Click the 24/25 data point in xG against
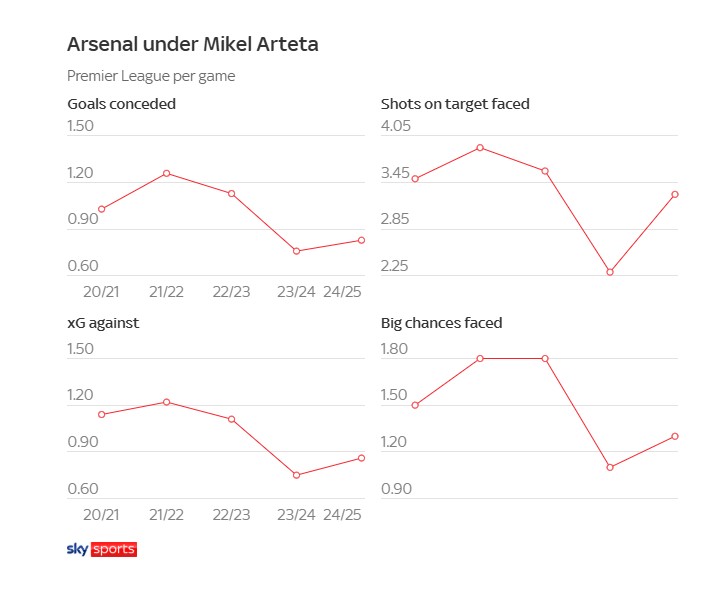Screen dimensions: 717x598 [361, 458]
